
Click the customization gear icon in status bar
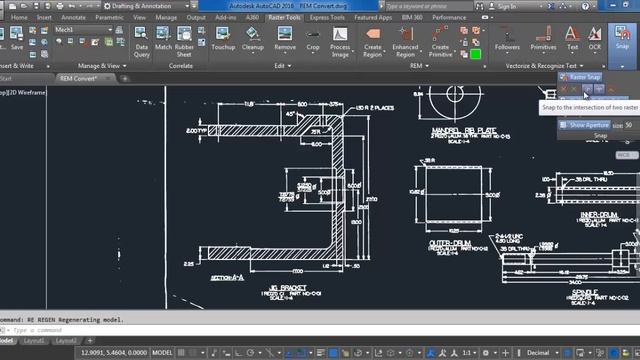pos(486,353)
